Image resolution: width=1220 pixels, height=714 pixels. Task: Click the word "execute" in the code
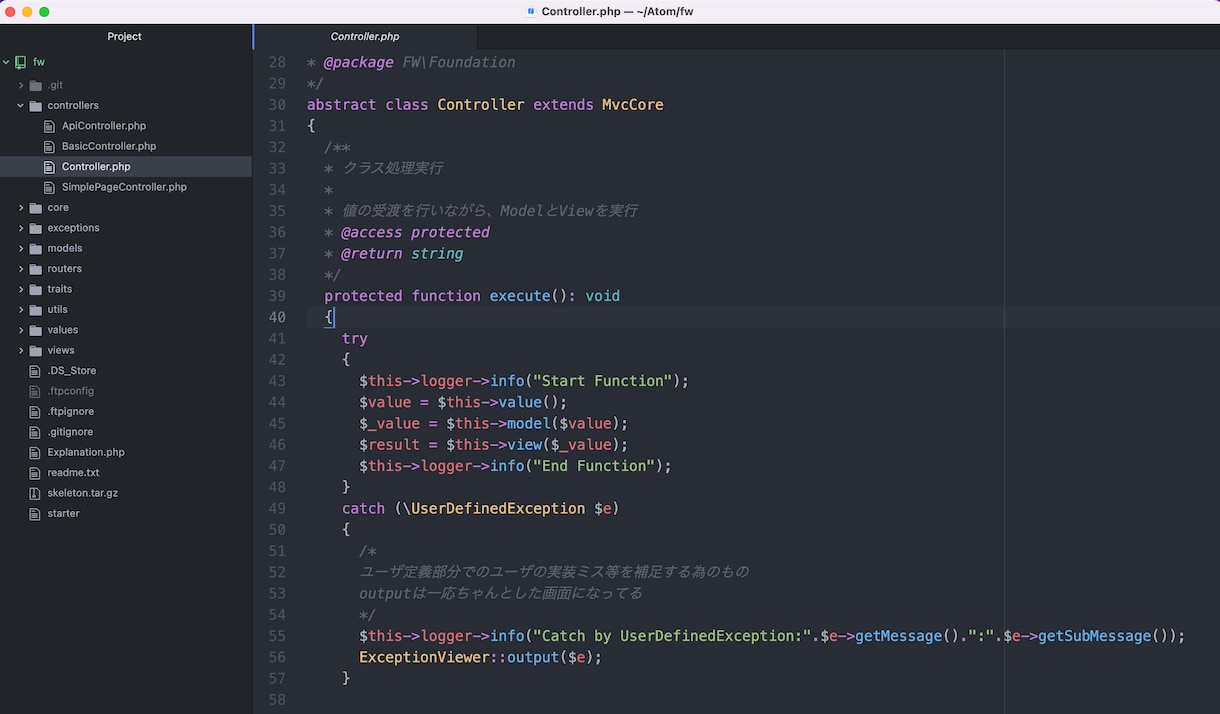pos(520,296)
